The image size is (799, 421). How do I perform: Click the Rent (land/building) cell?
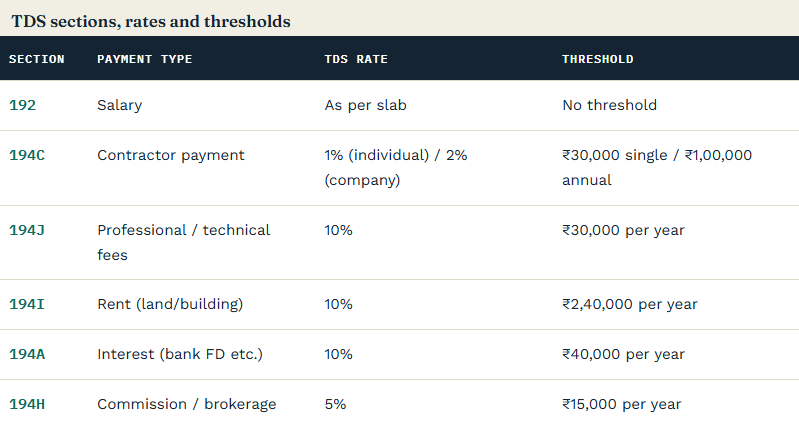pyautogui.click(x=170, y=304)
